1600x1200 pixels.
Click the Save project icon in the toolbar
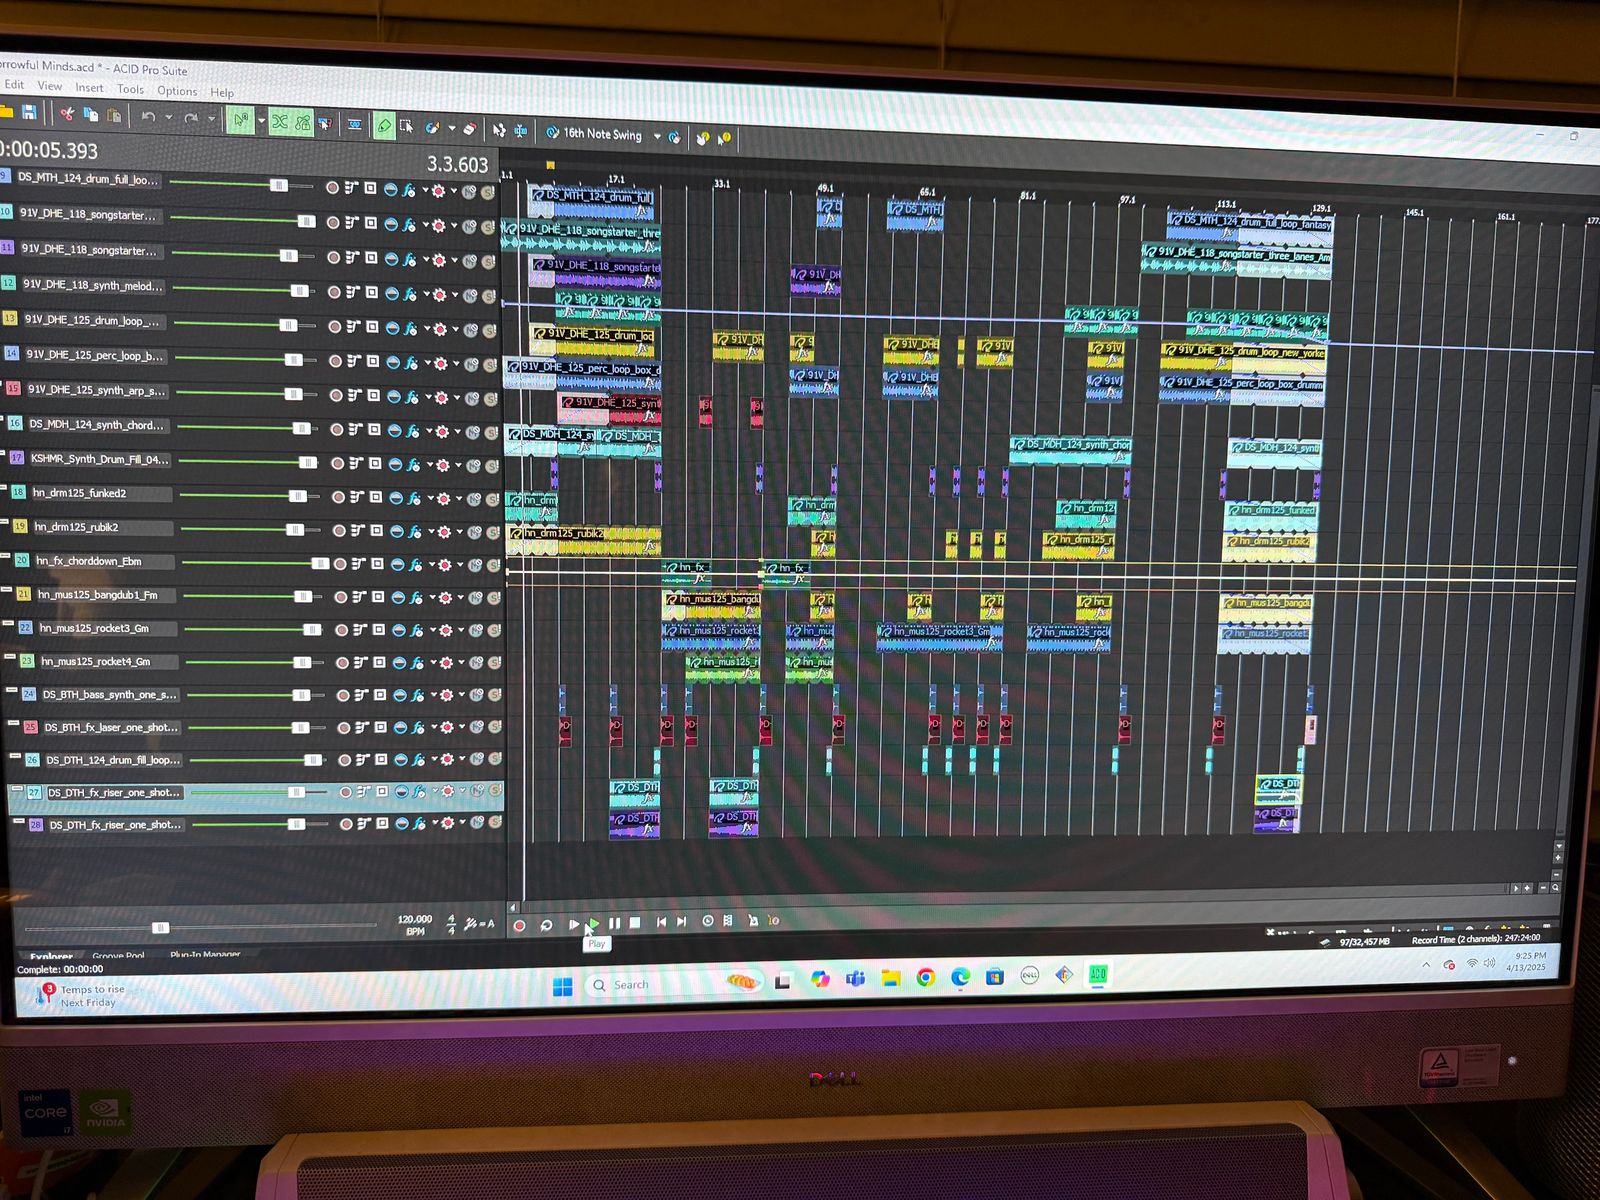point(29,112)
